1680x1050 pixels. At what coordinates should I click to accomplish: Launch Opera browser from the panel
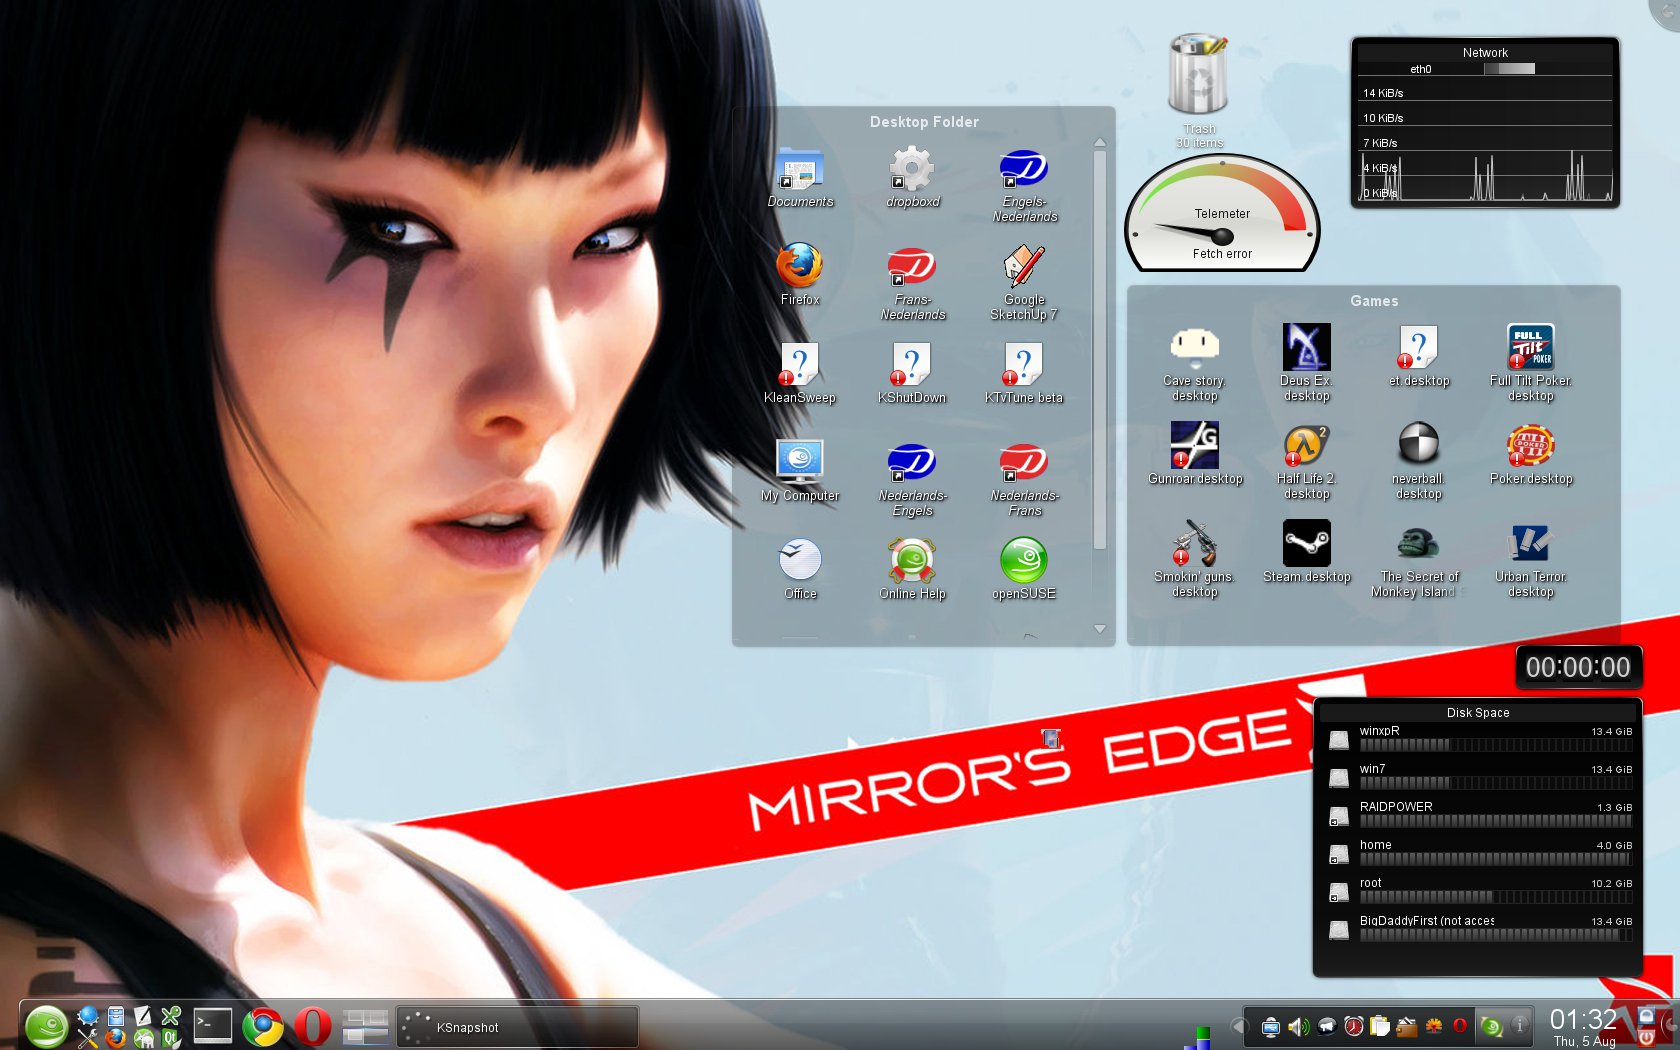point(313,1027)
